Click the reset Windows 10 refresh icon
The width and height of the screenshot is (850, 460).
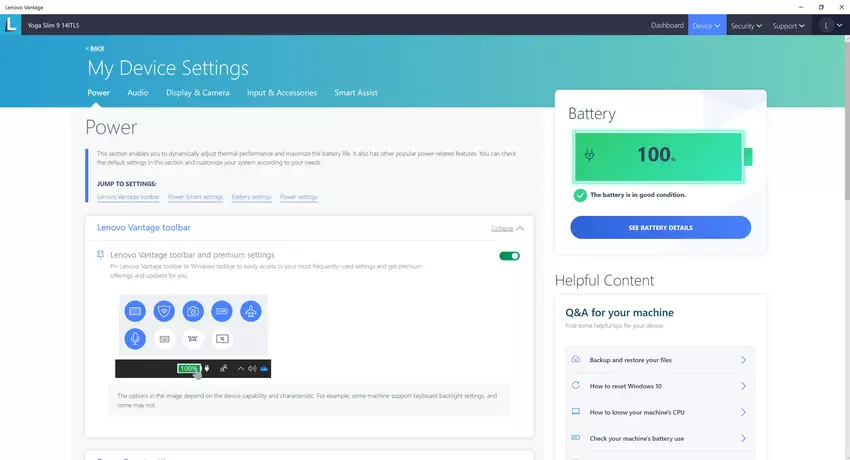point(576,385)
